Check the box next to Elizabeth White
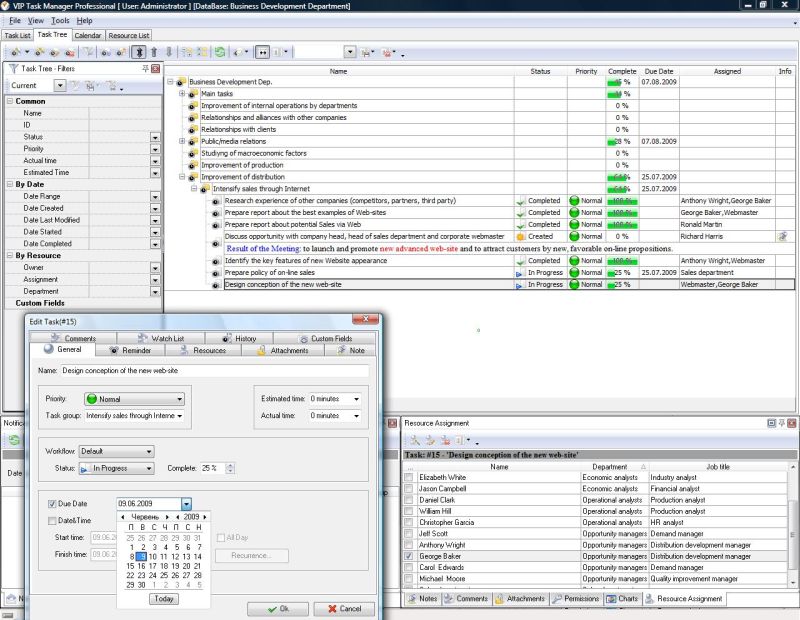800x620 pixels. point(408,478)
